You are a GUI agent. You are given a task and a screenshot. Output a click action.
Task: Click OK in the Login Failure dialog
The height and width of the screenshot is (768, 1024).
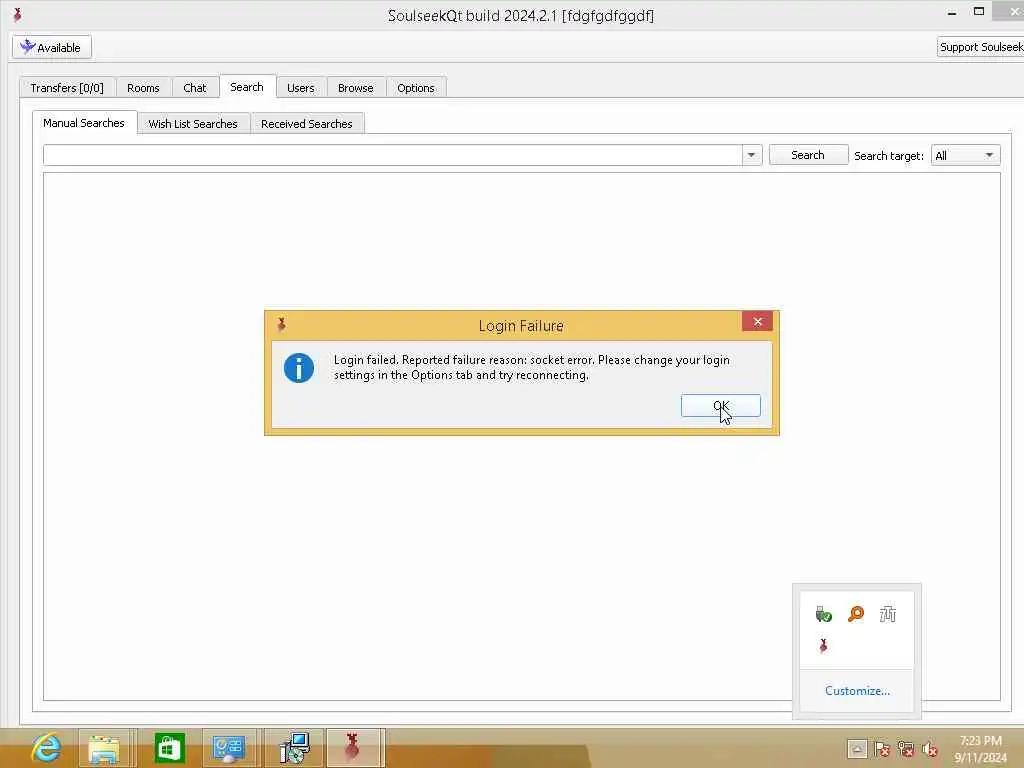[720, 406]
